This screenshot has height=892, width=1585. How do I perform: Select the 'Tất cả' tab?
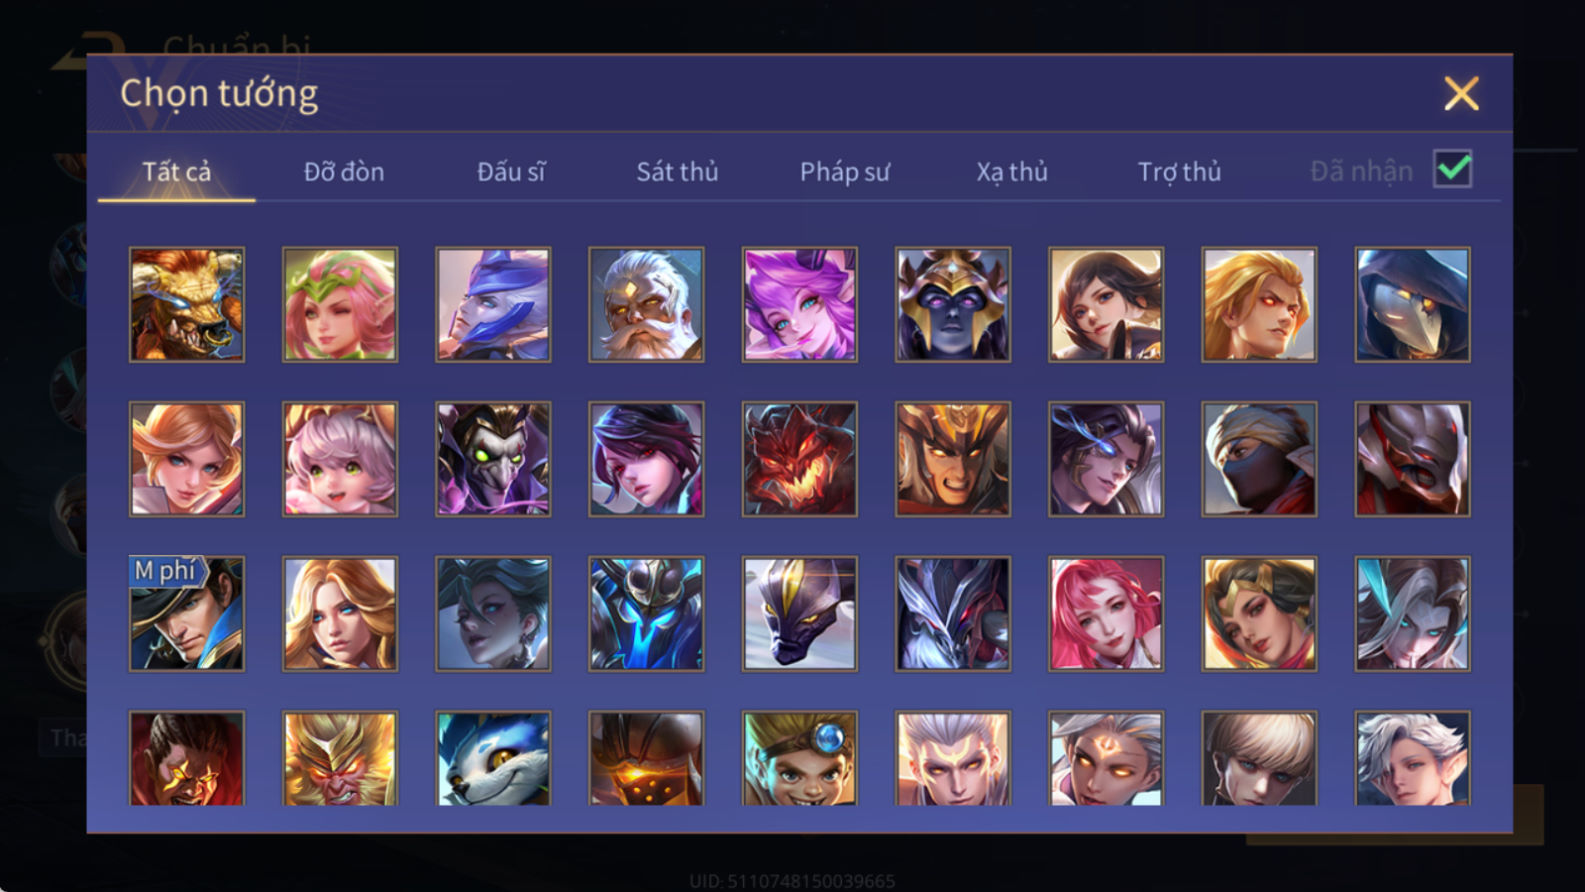point(177,172)
